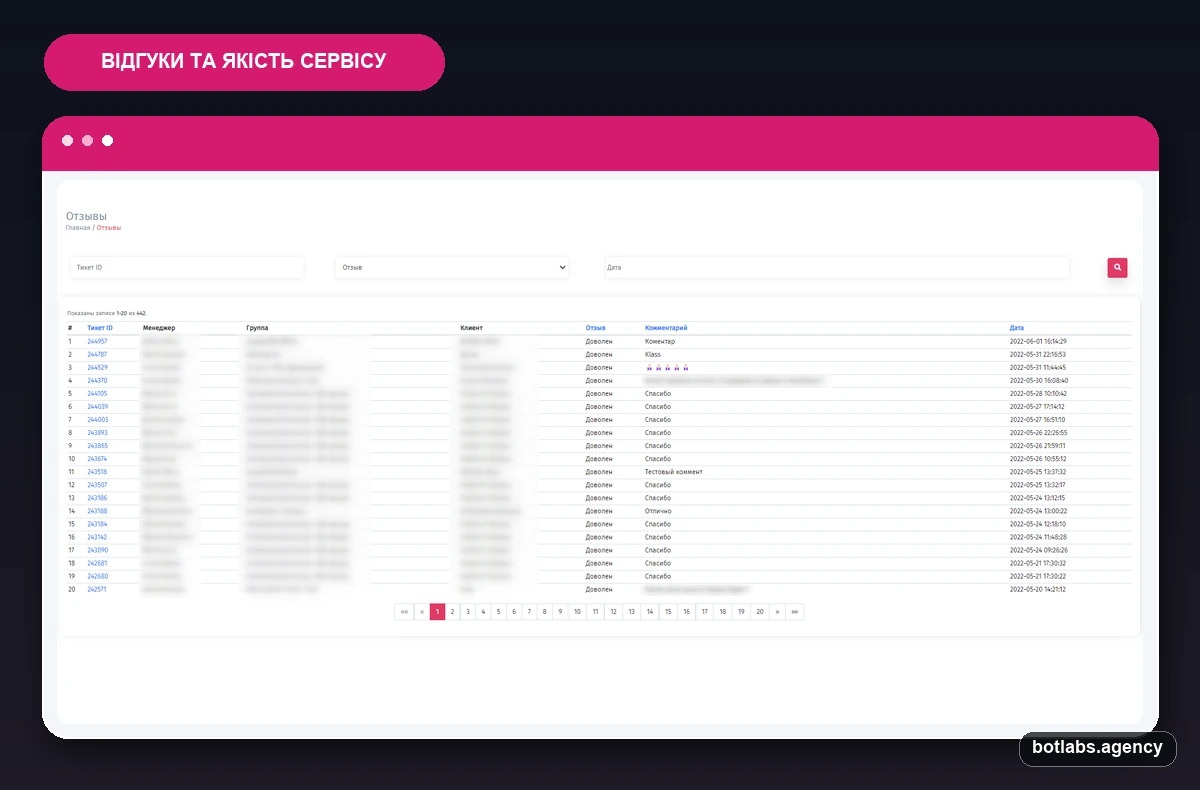This screenshot has height=790, width=1200.
Task: Click the date 2022-05-24 13:00:22
Action: coord(1038,510)
